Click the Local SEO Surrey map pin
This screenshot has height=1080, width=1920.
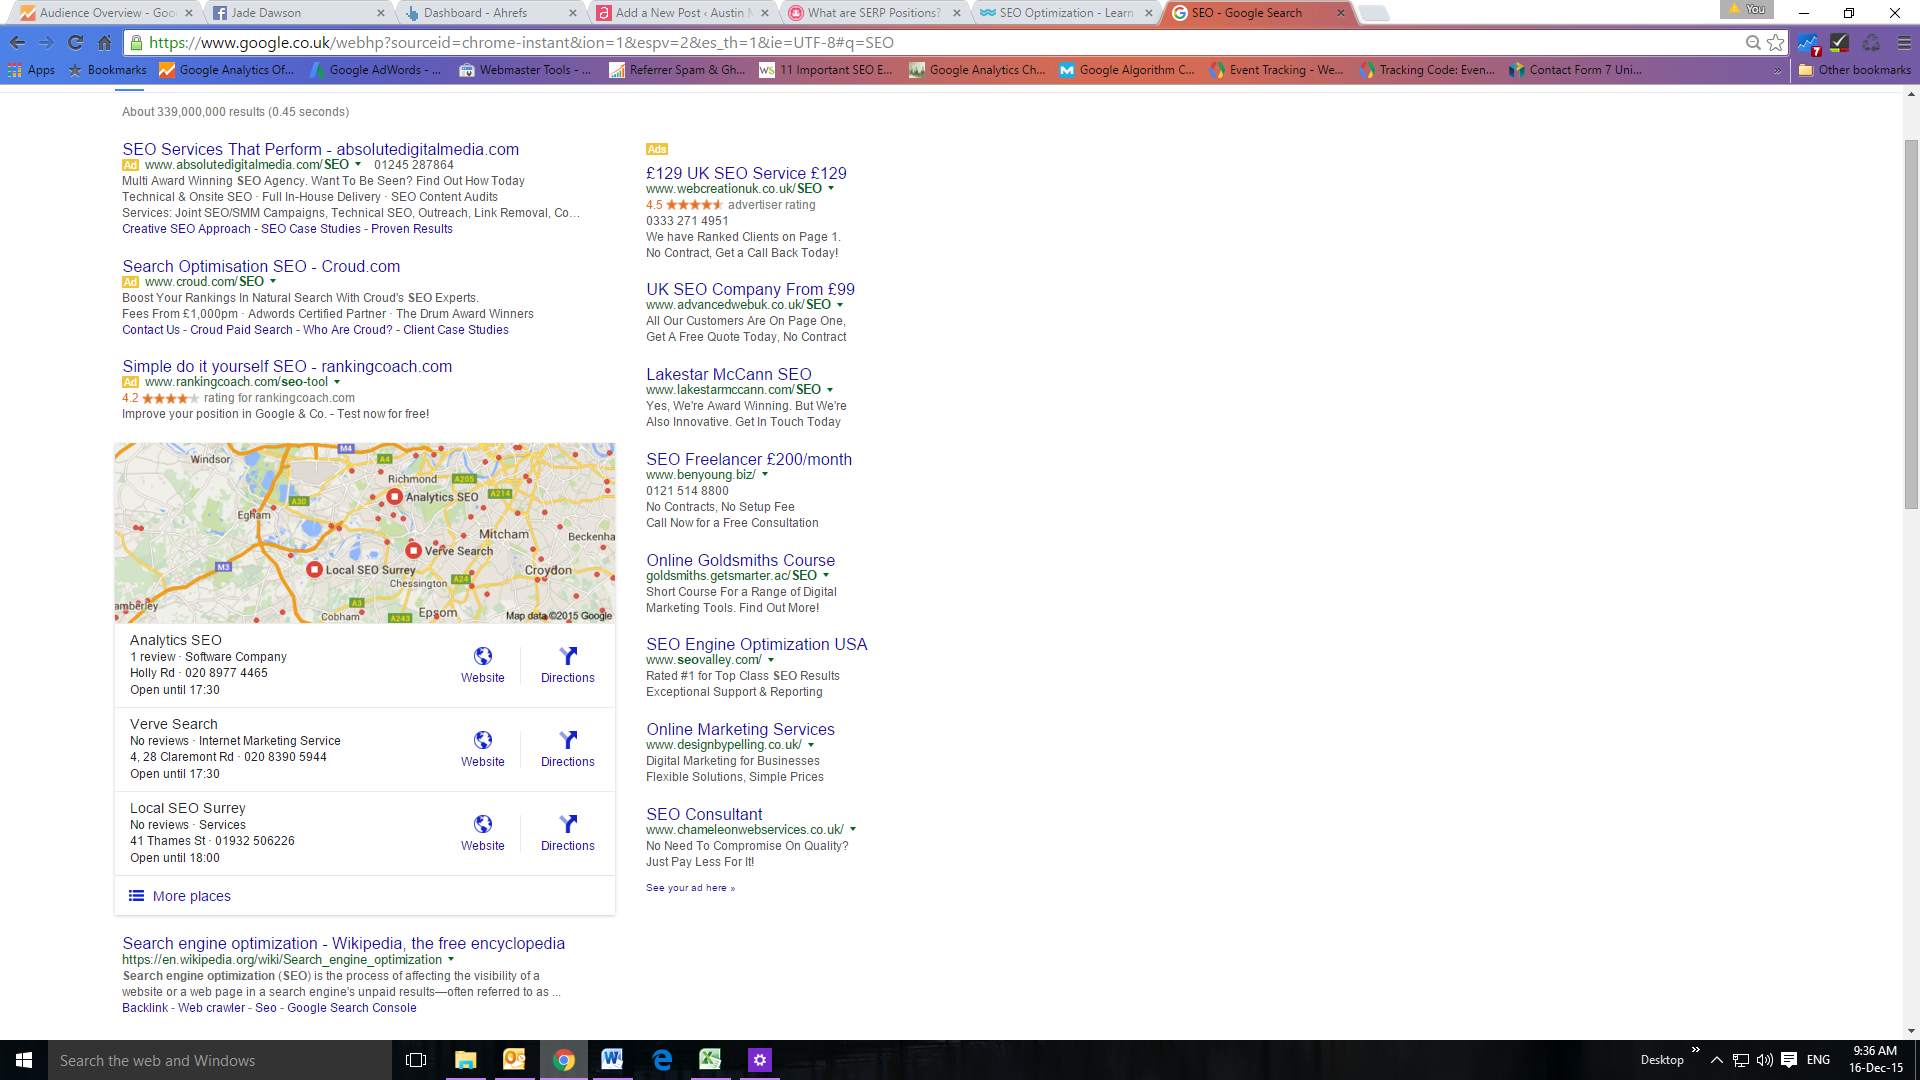tap(314, 569)
